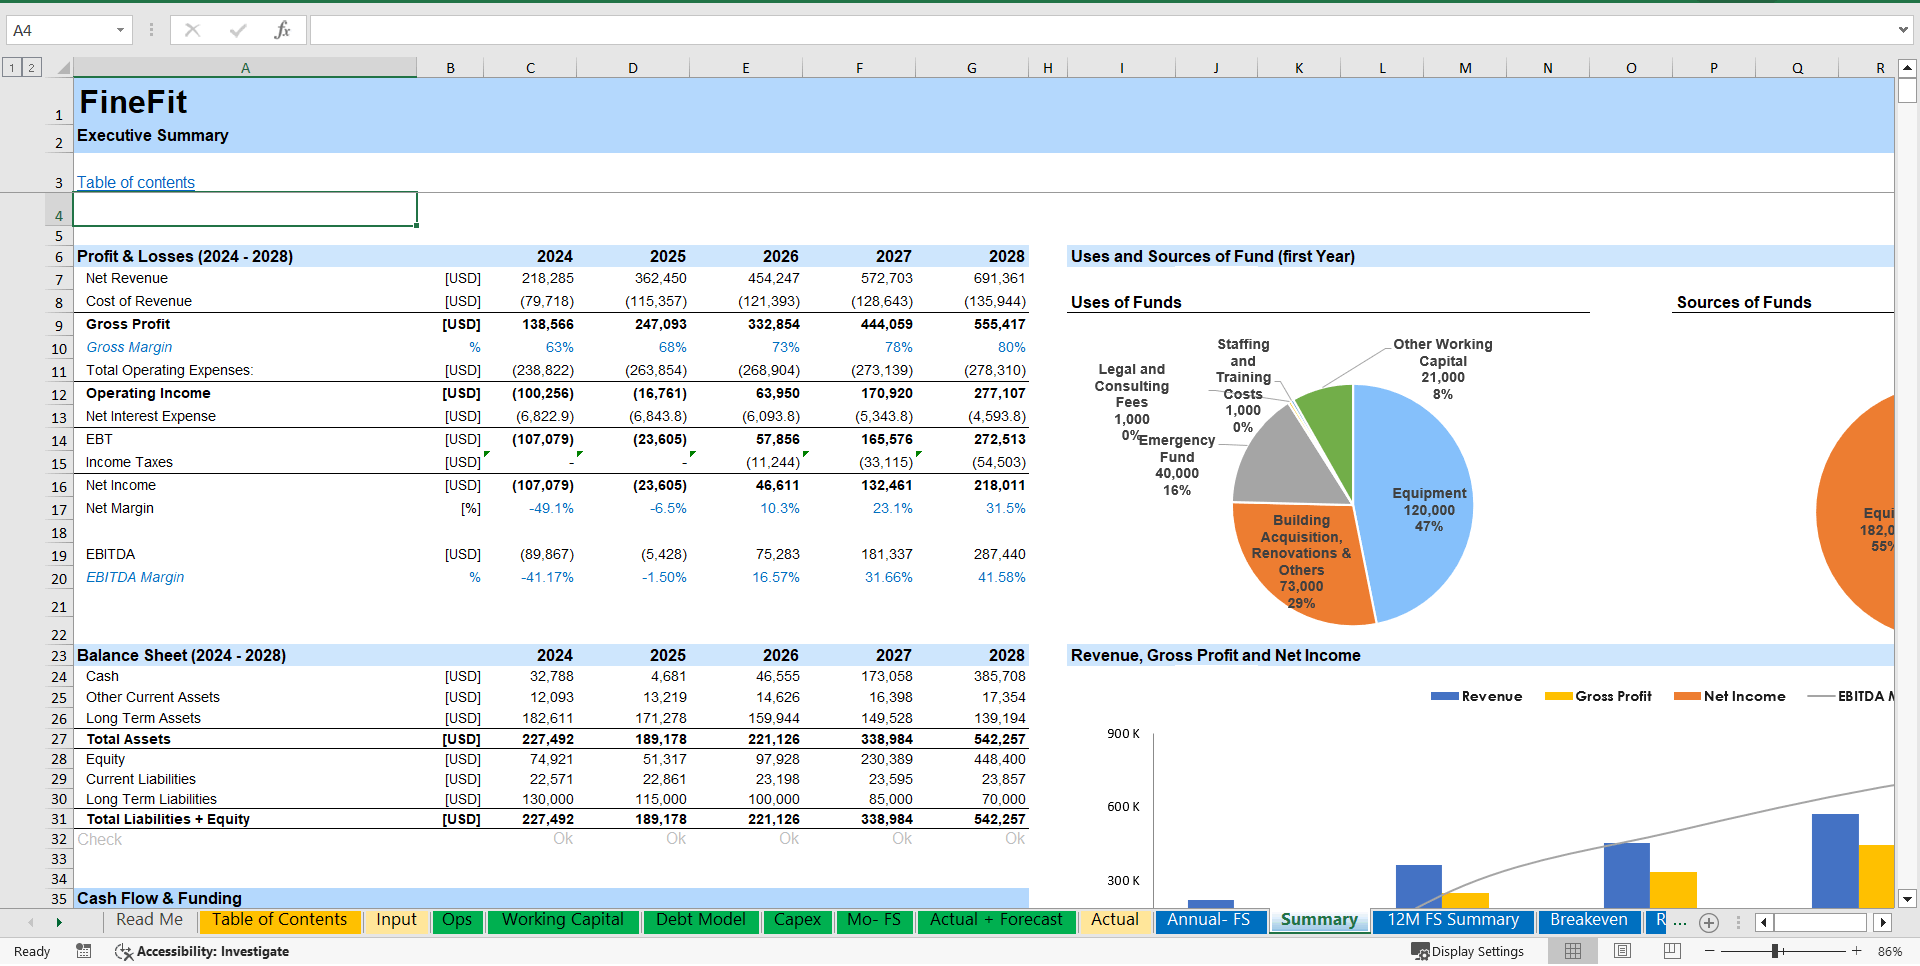Click vertical scrollbar down arrow
This screenshot has width=1920, height=966.
coord(1907,898)
